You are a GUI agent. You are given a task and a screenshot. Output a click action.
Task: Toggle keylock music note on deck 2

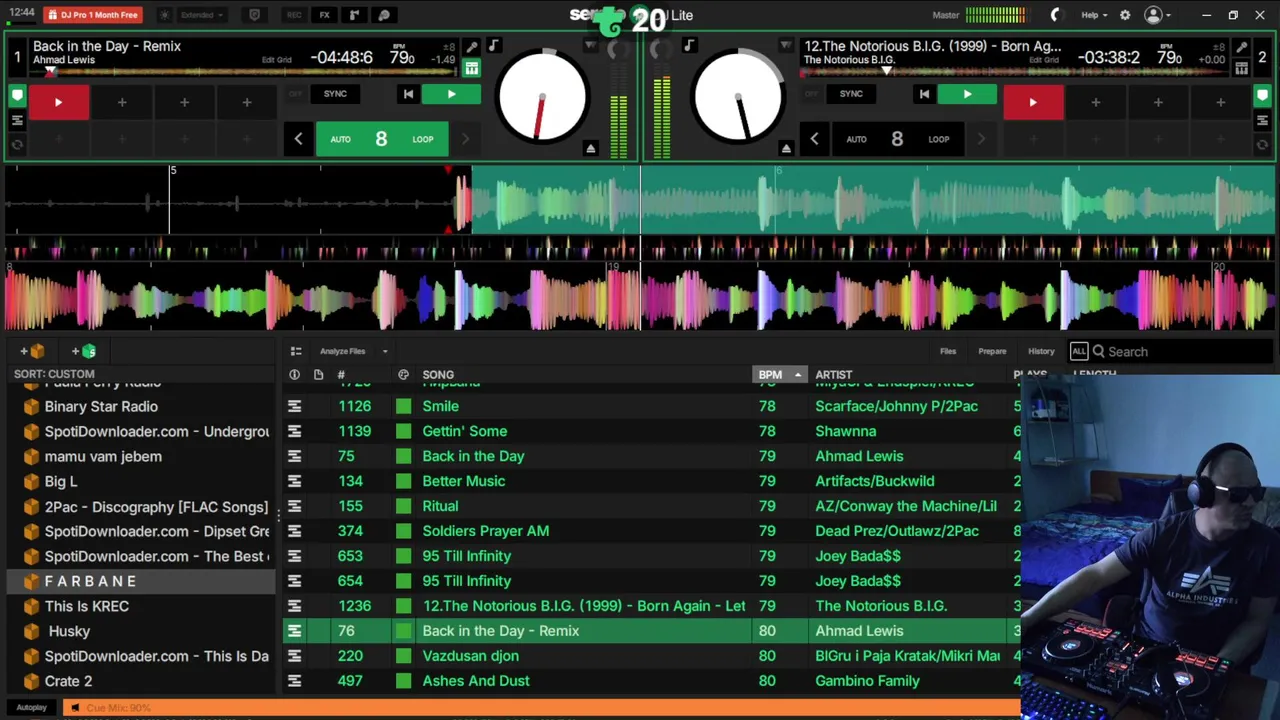tap(688, 45)
